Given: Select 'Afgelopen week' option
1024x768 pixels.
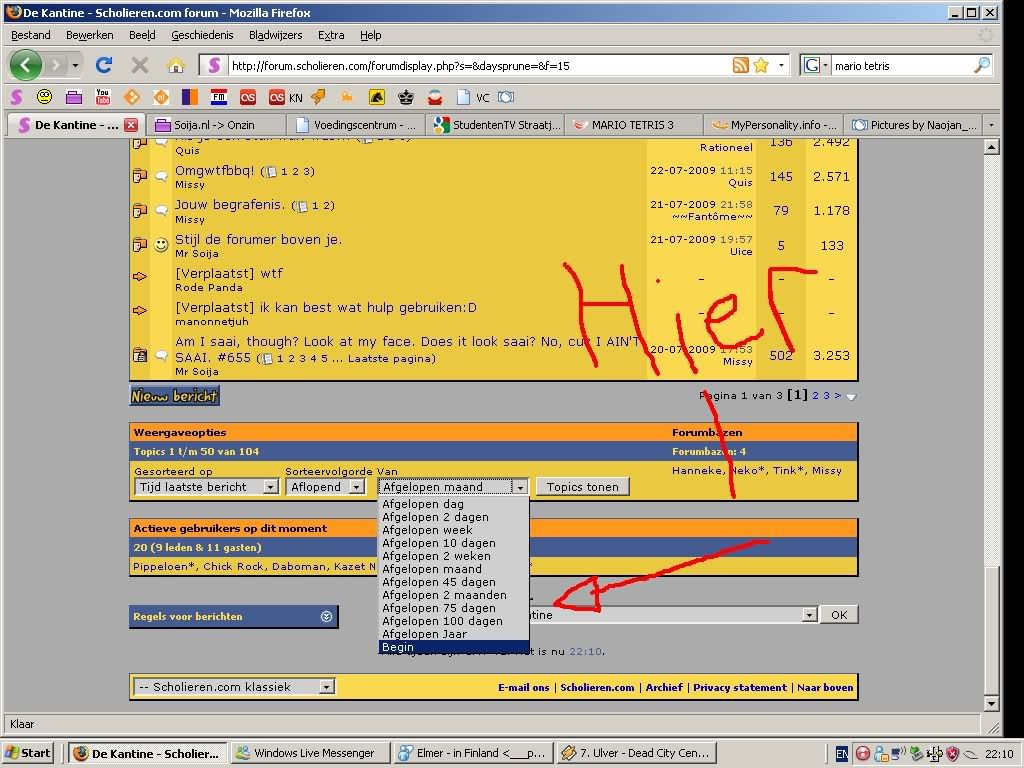Looking at the screenshot, I should (x=453, y=530).
